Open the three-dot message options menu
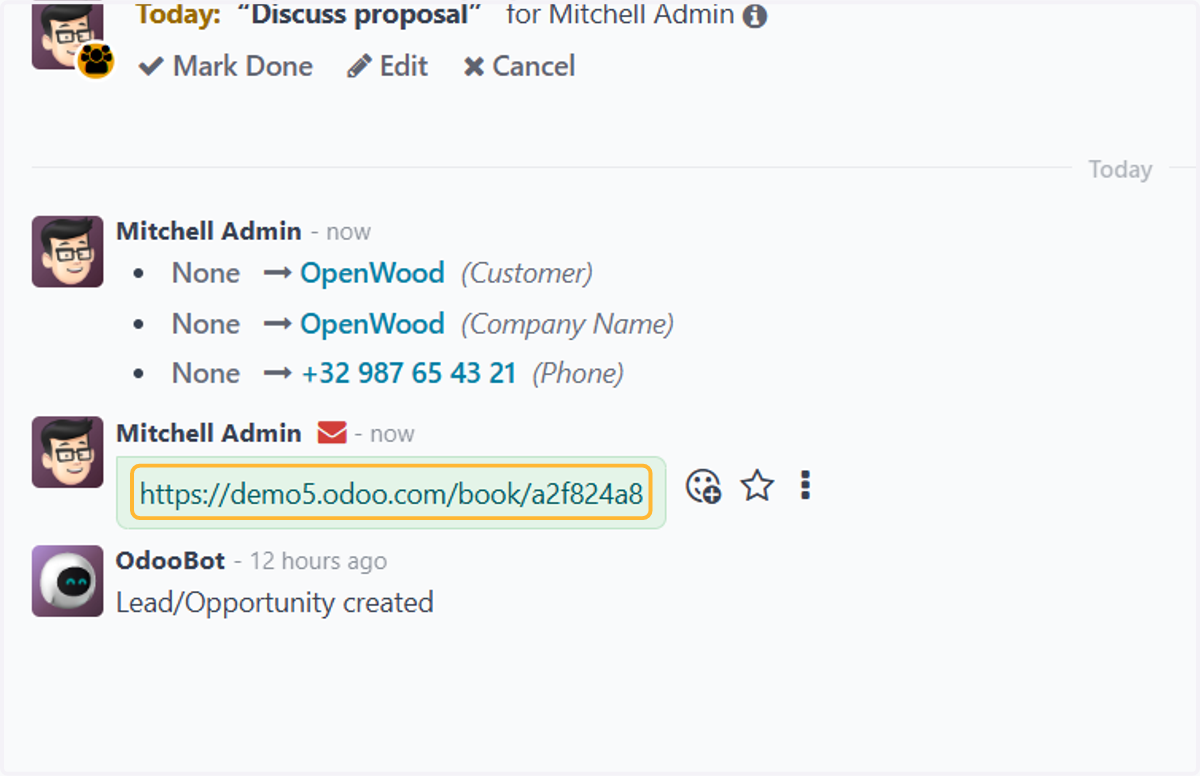Screen dimensions: 1200x776 pyautogui.click(x=805, y=487)
